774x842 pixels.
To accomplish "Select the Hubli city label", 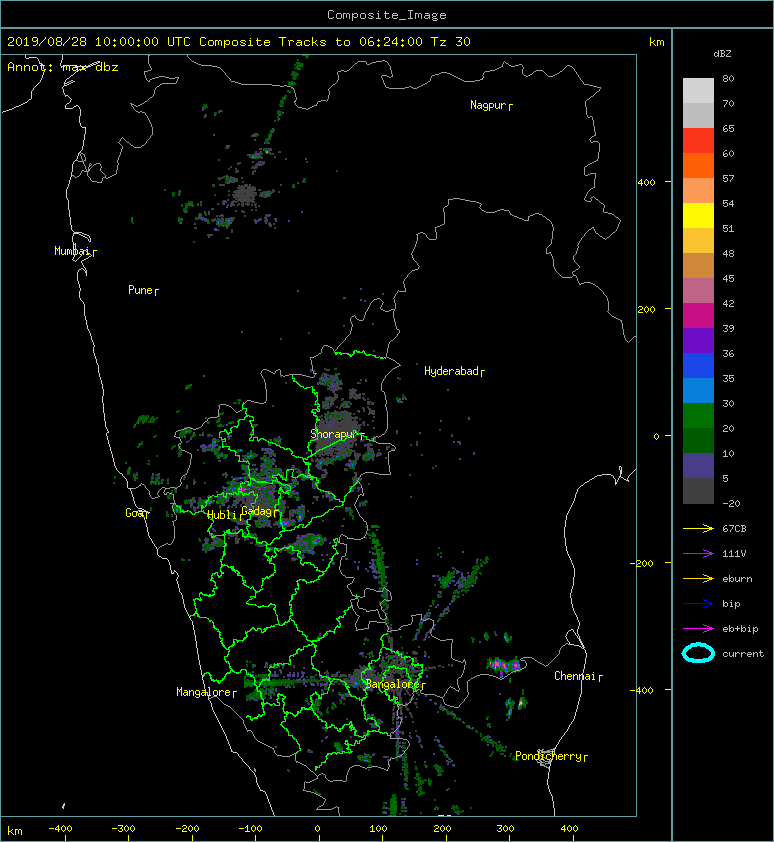I will (x=221, y=515).
